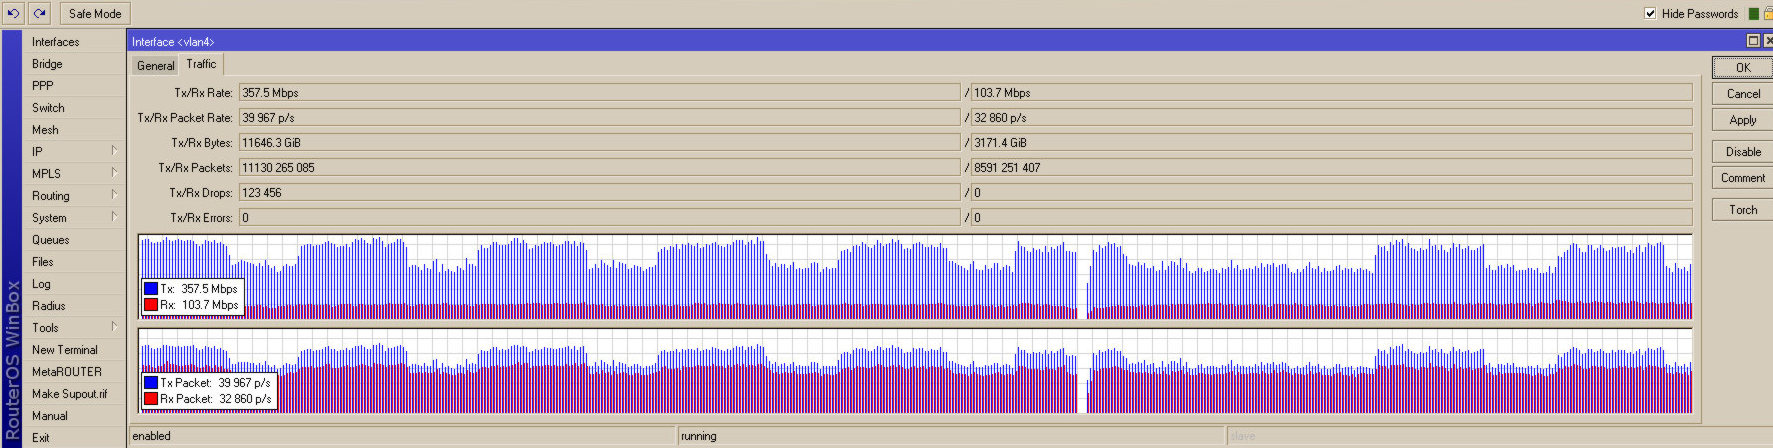Maximize the Interface vlan4 window
The image size is (1773, 448).
[x=1753, y=41]
